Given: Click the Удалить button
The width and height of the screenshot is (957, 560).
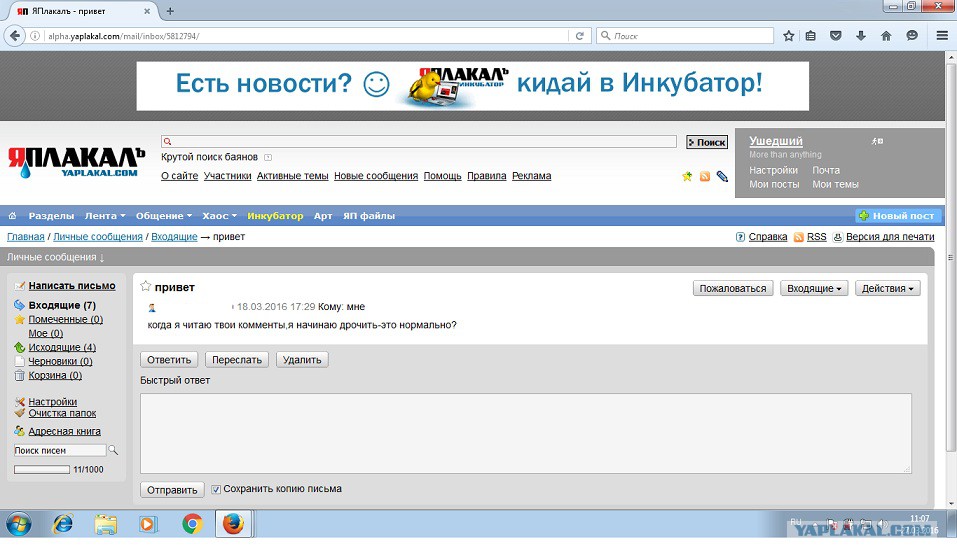Looking at the screenshot, I should [x=302, y=360].
